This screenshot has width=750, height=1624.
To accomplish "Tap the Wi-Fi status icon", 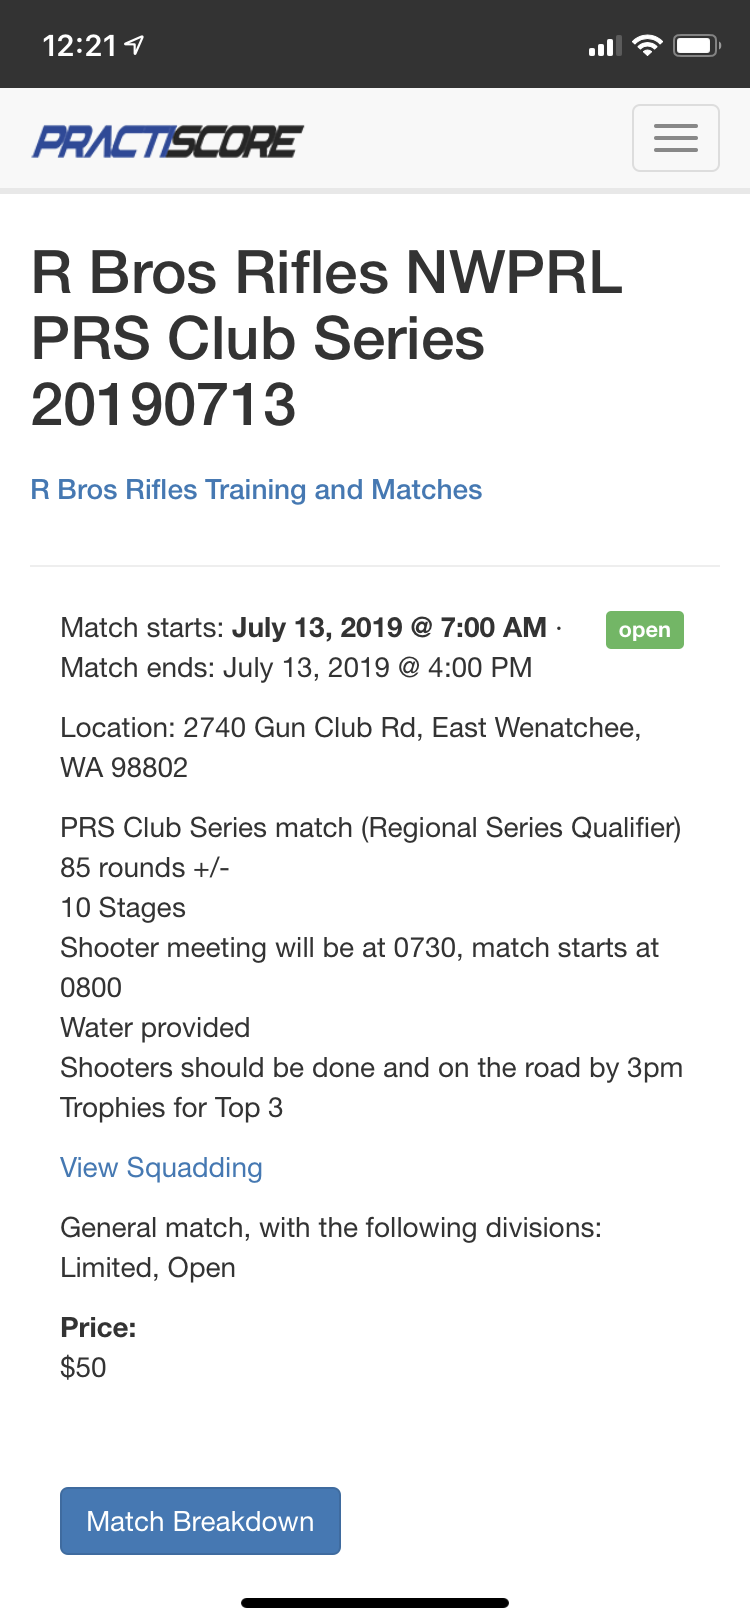I will tap(648, 45).
